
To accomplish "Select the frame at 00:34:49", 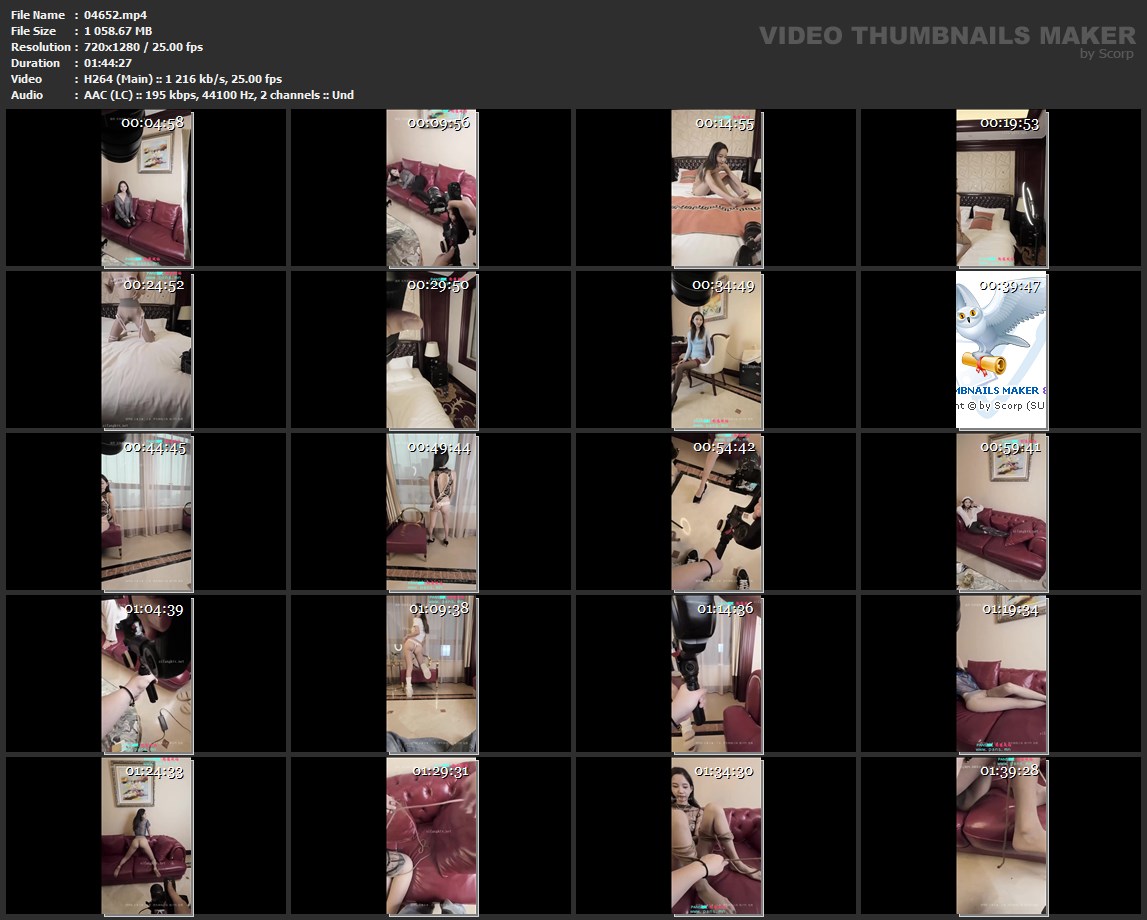I will point(716,350).
